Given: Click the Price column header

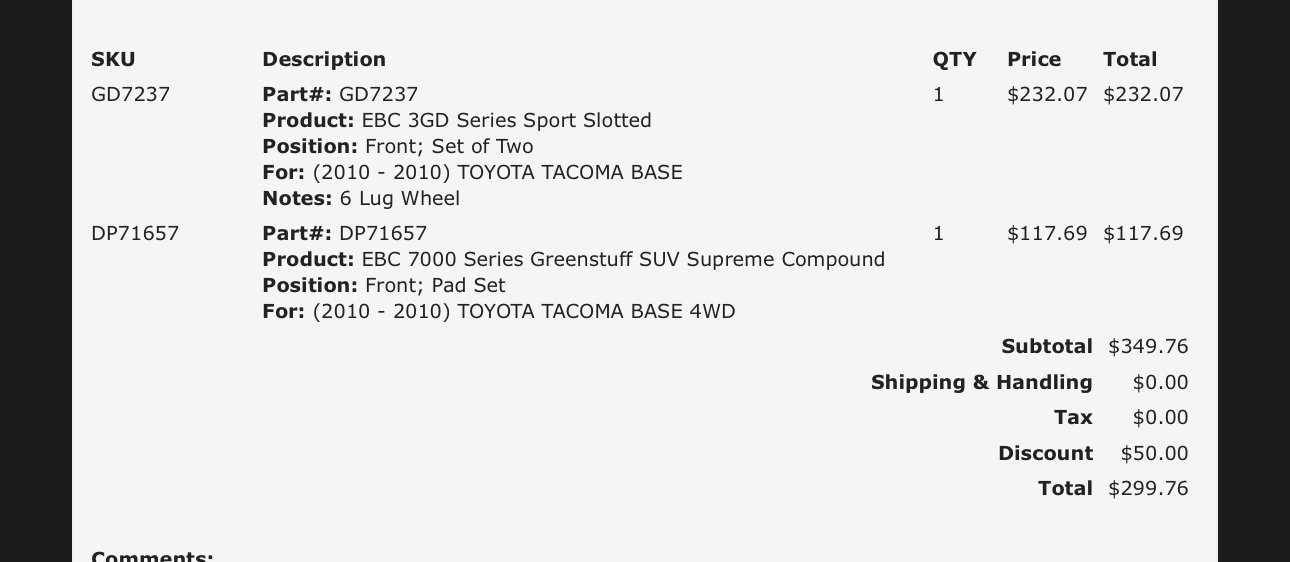Looking at the screenshot, I should click(1034, 59).
